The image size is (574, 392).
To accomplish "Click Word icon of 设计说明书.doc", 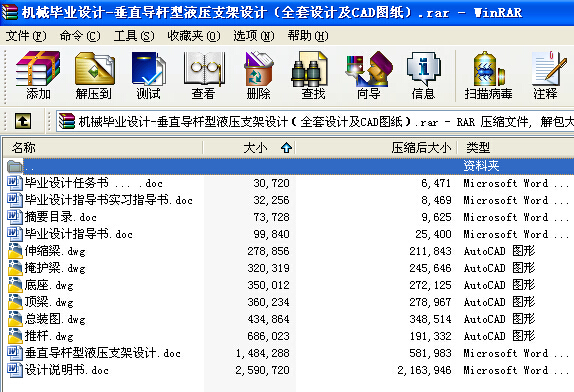I will pyautogui.click(x=15, y=370).
